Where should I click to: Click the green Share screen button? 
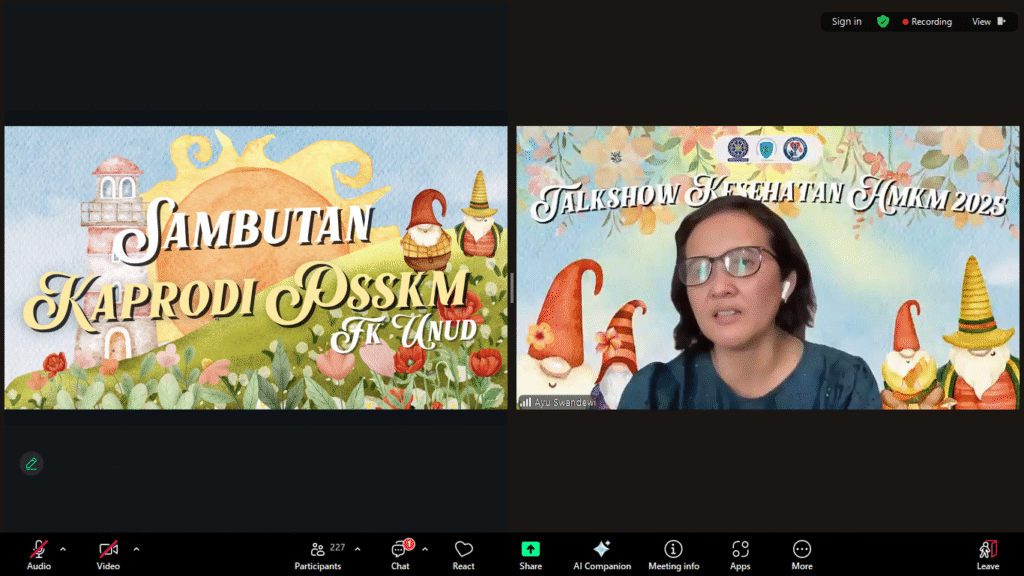coord(530,554)
